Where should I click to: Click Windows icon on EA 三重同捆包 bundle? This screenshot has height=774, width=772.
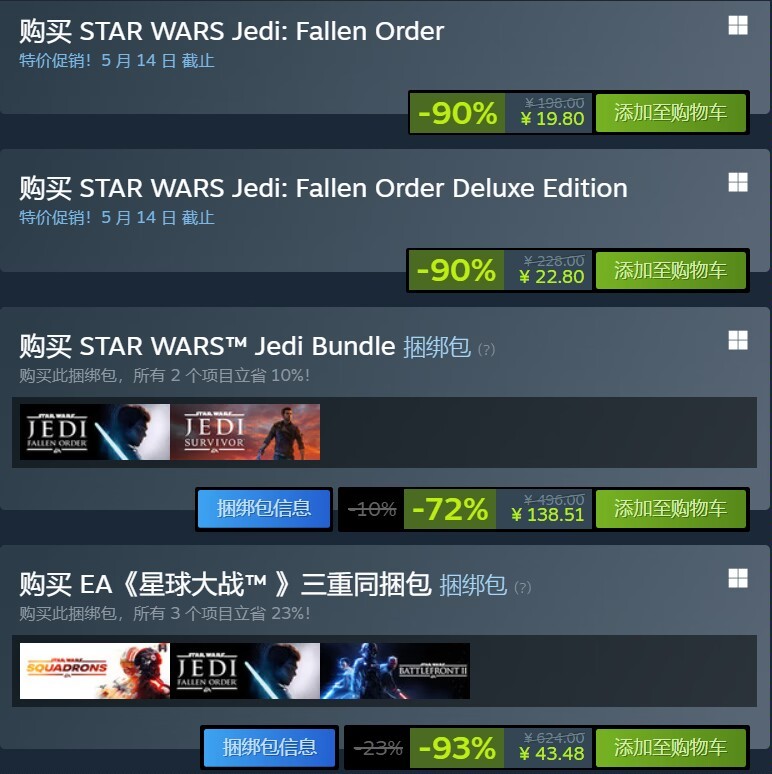[x=738, y=579]
